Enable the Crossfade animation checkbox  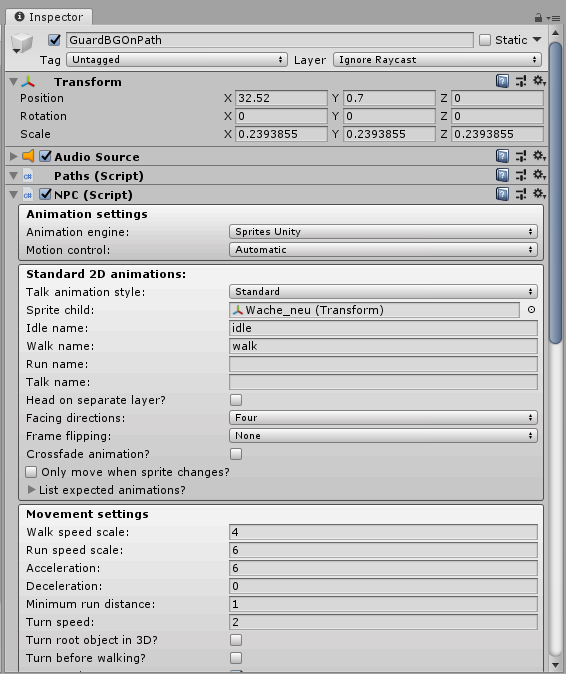236,454
